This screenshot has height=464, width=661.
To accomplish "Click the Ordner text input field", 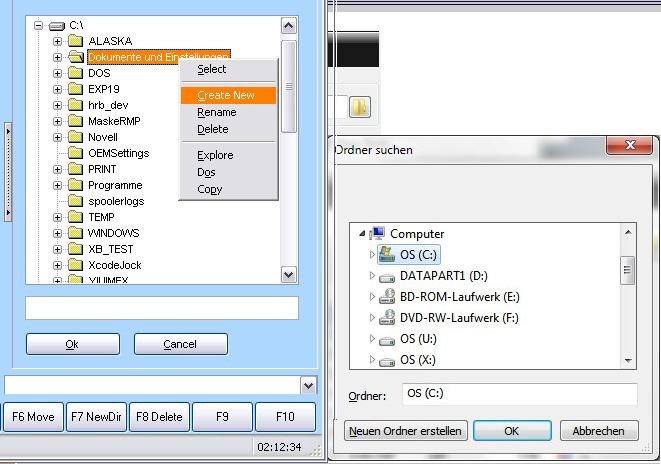I will 518,394.
